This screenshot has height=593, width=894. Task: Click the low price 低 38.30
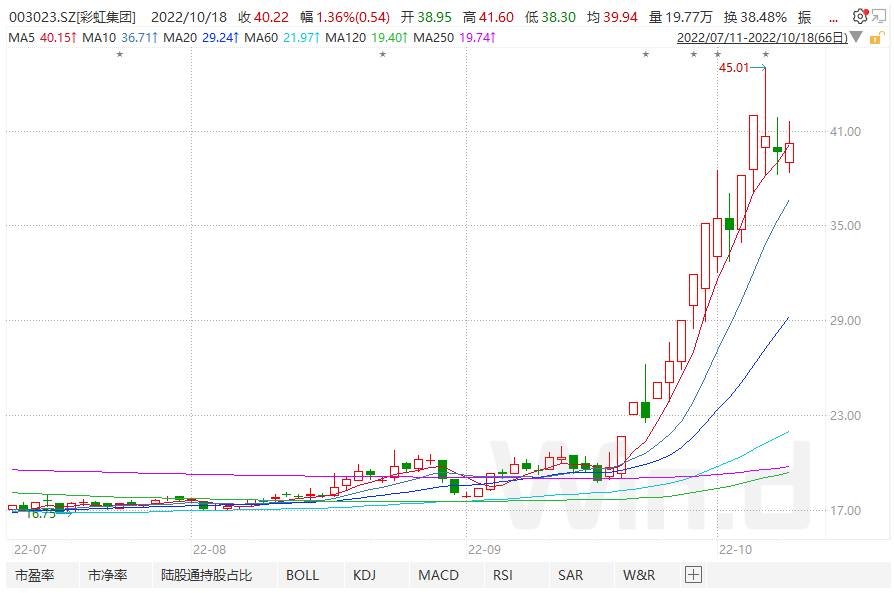click(x=550, y=17)
